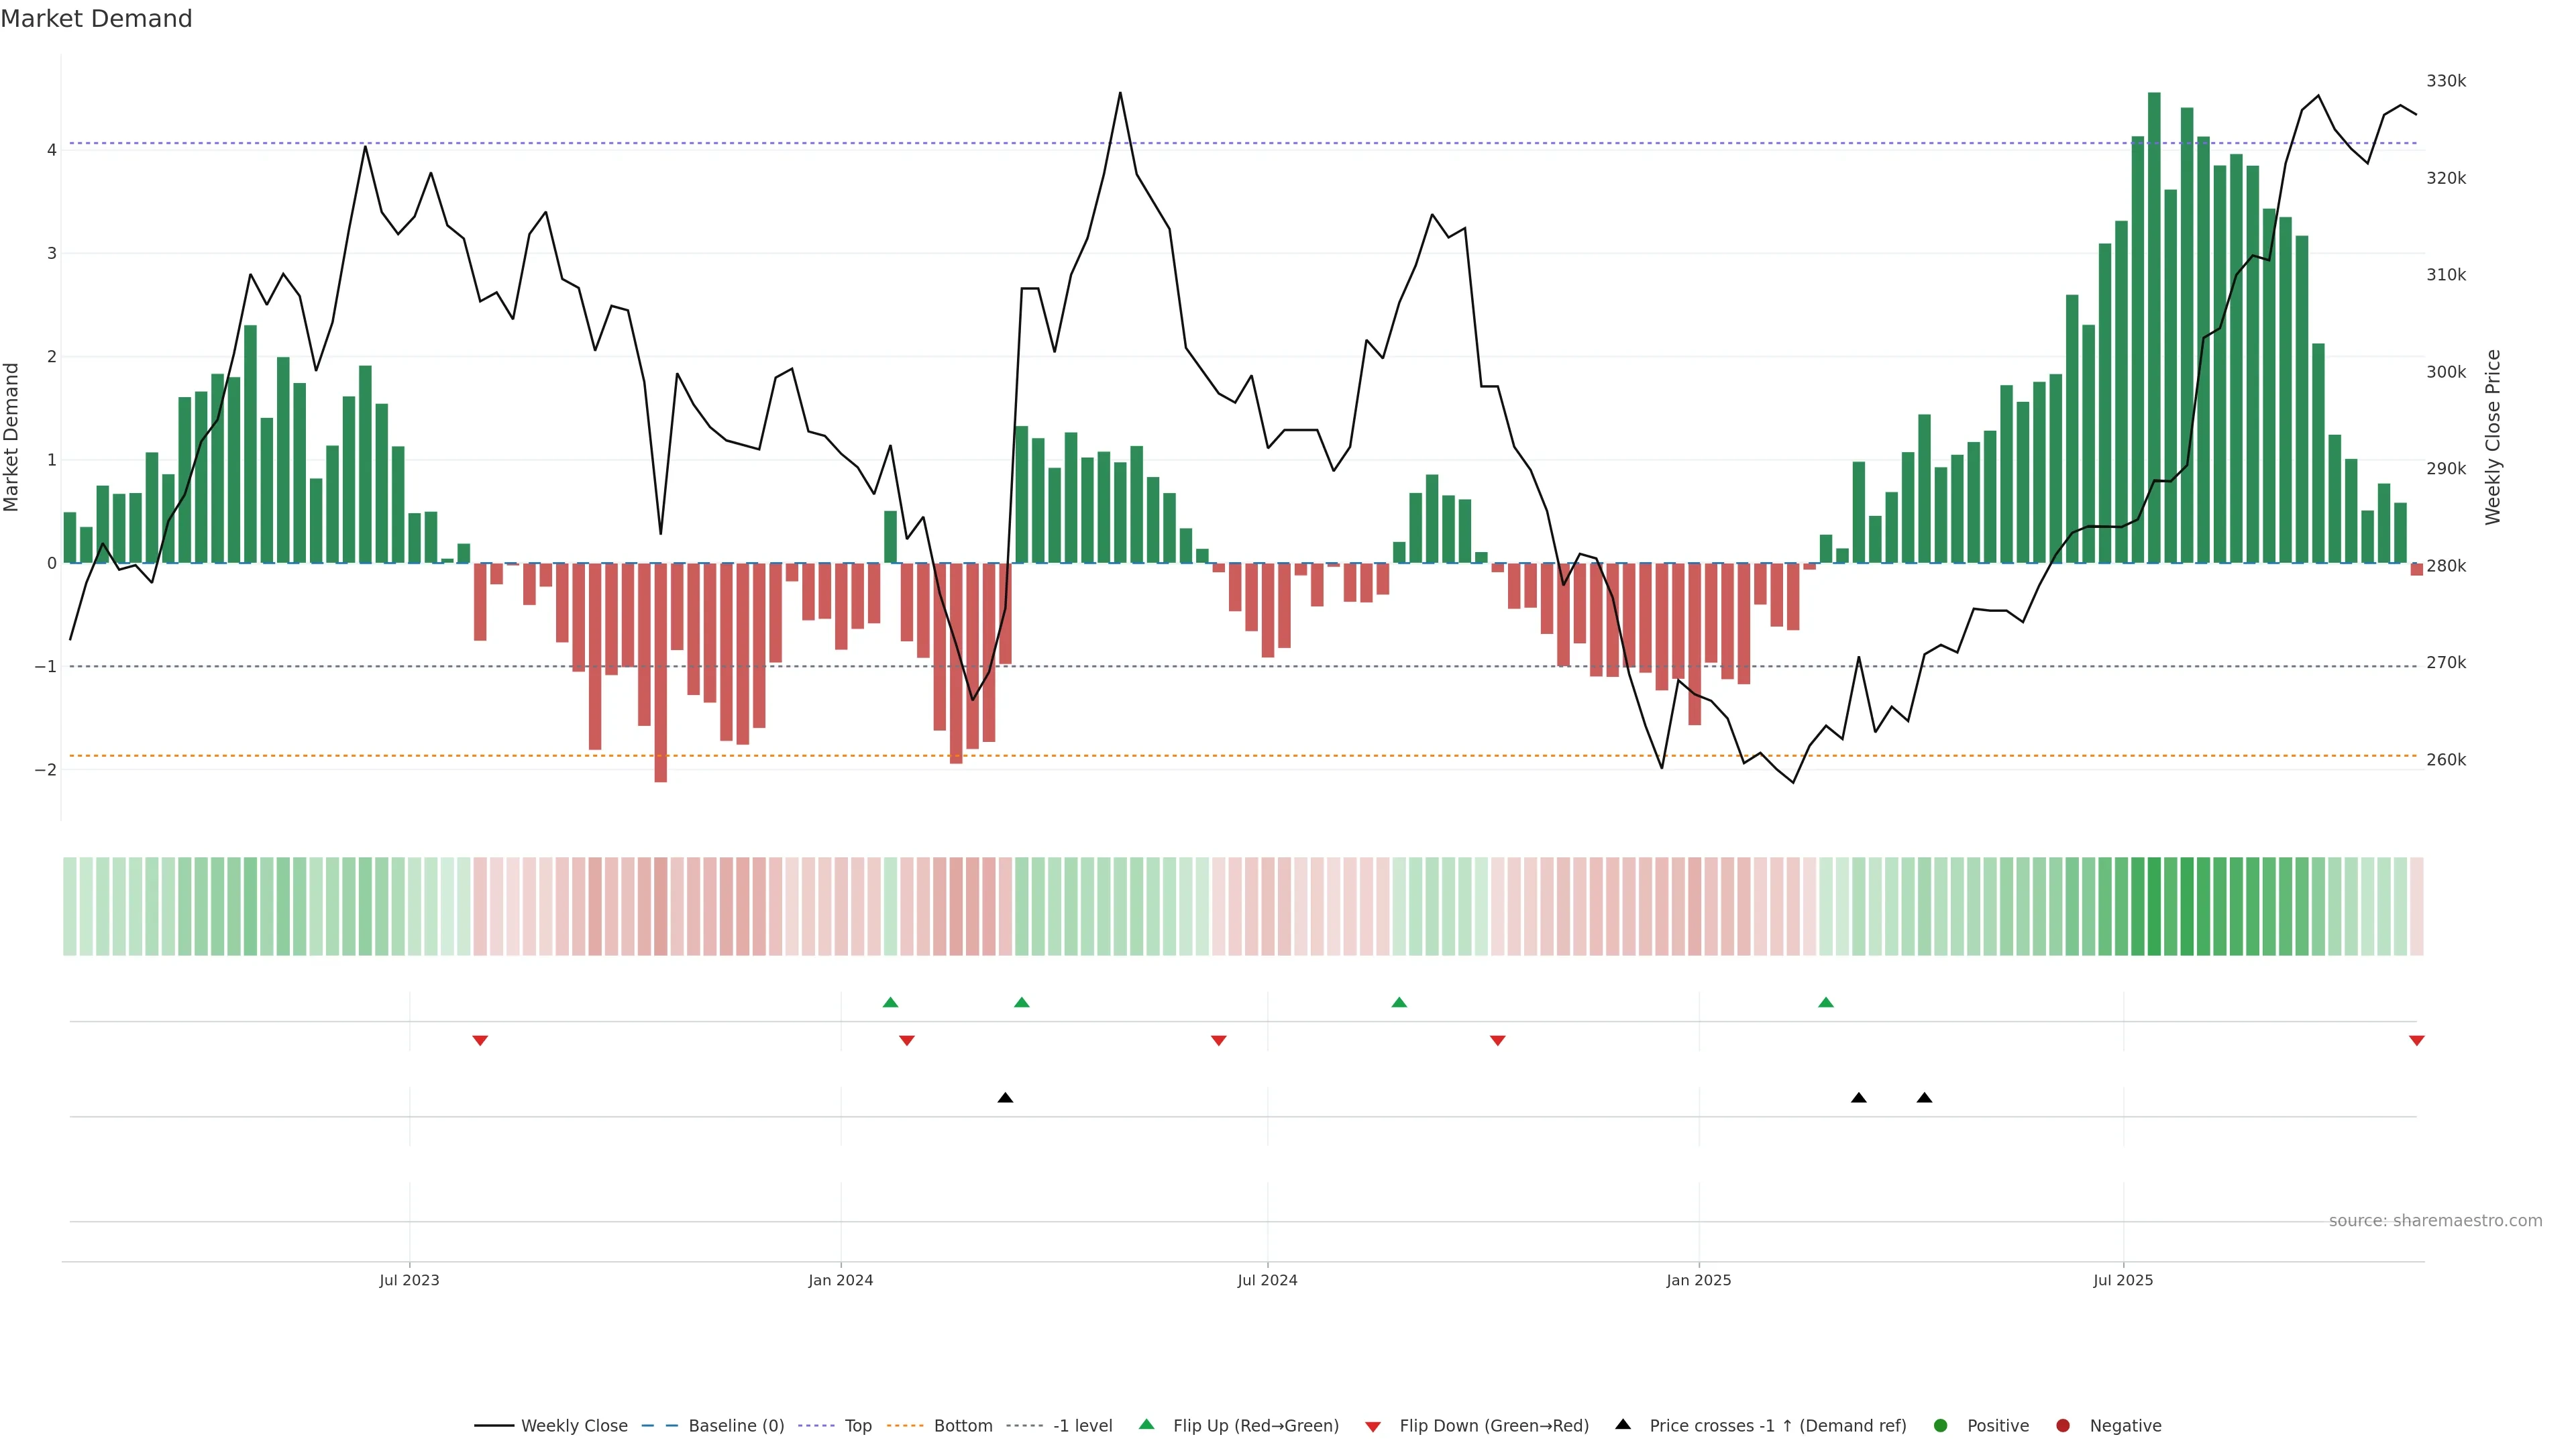Screen dimensions: 2576x1449
Task: Click the Jul 2025 x-axis label
Action: click(x=2123, y=1280)
